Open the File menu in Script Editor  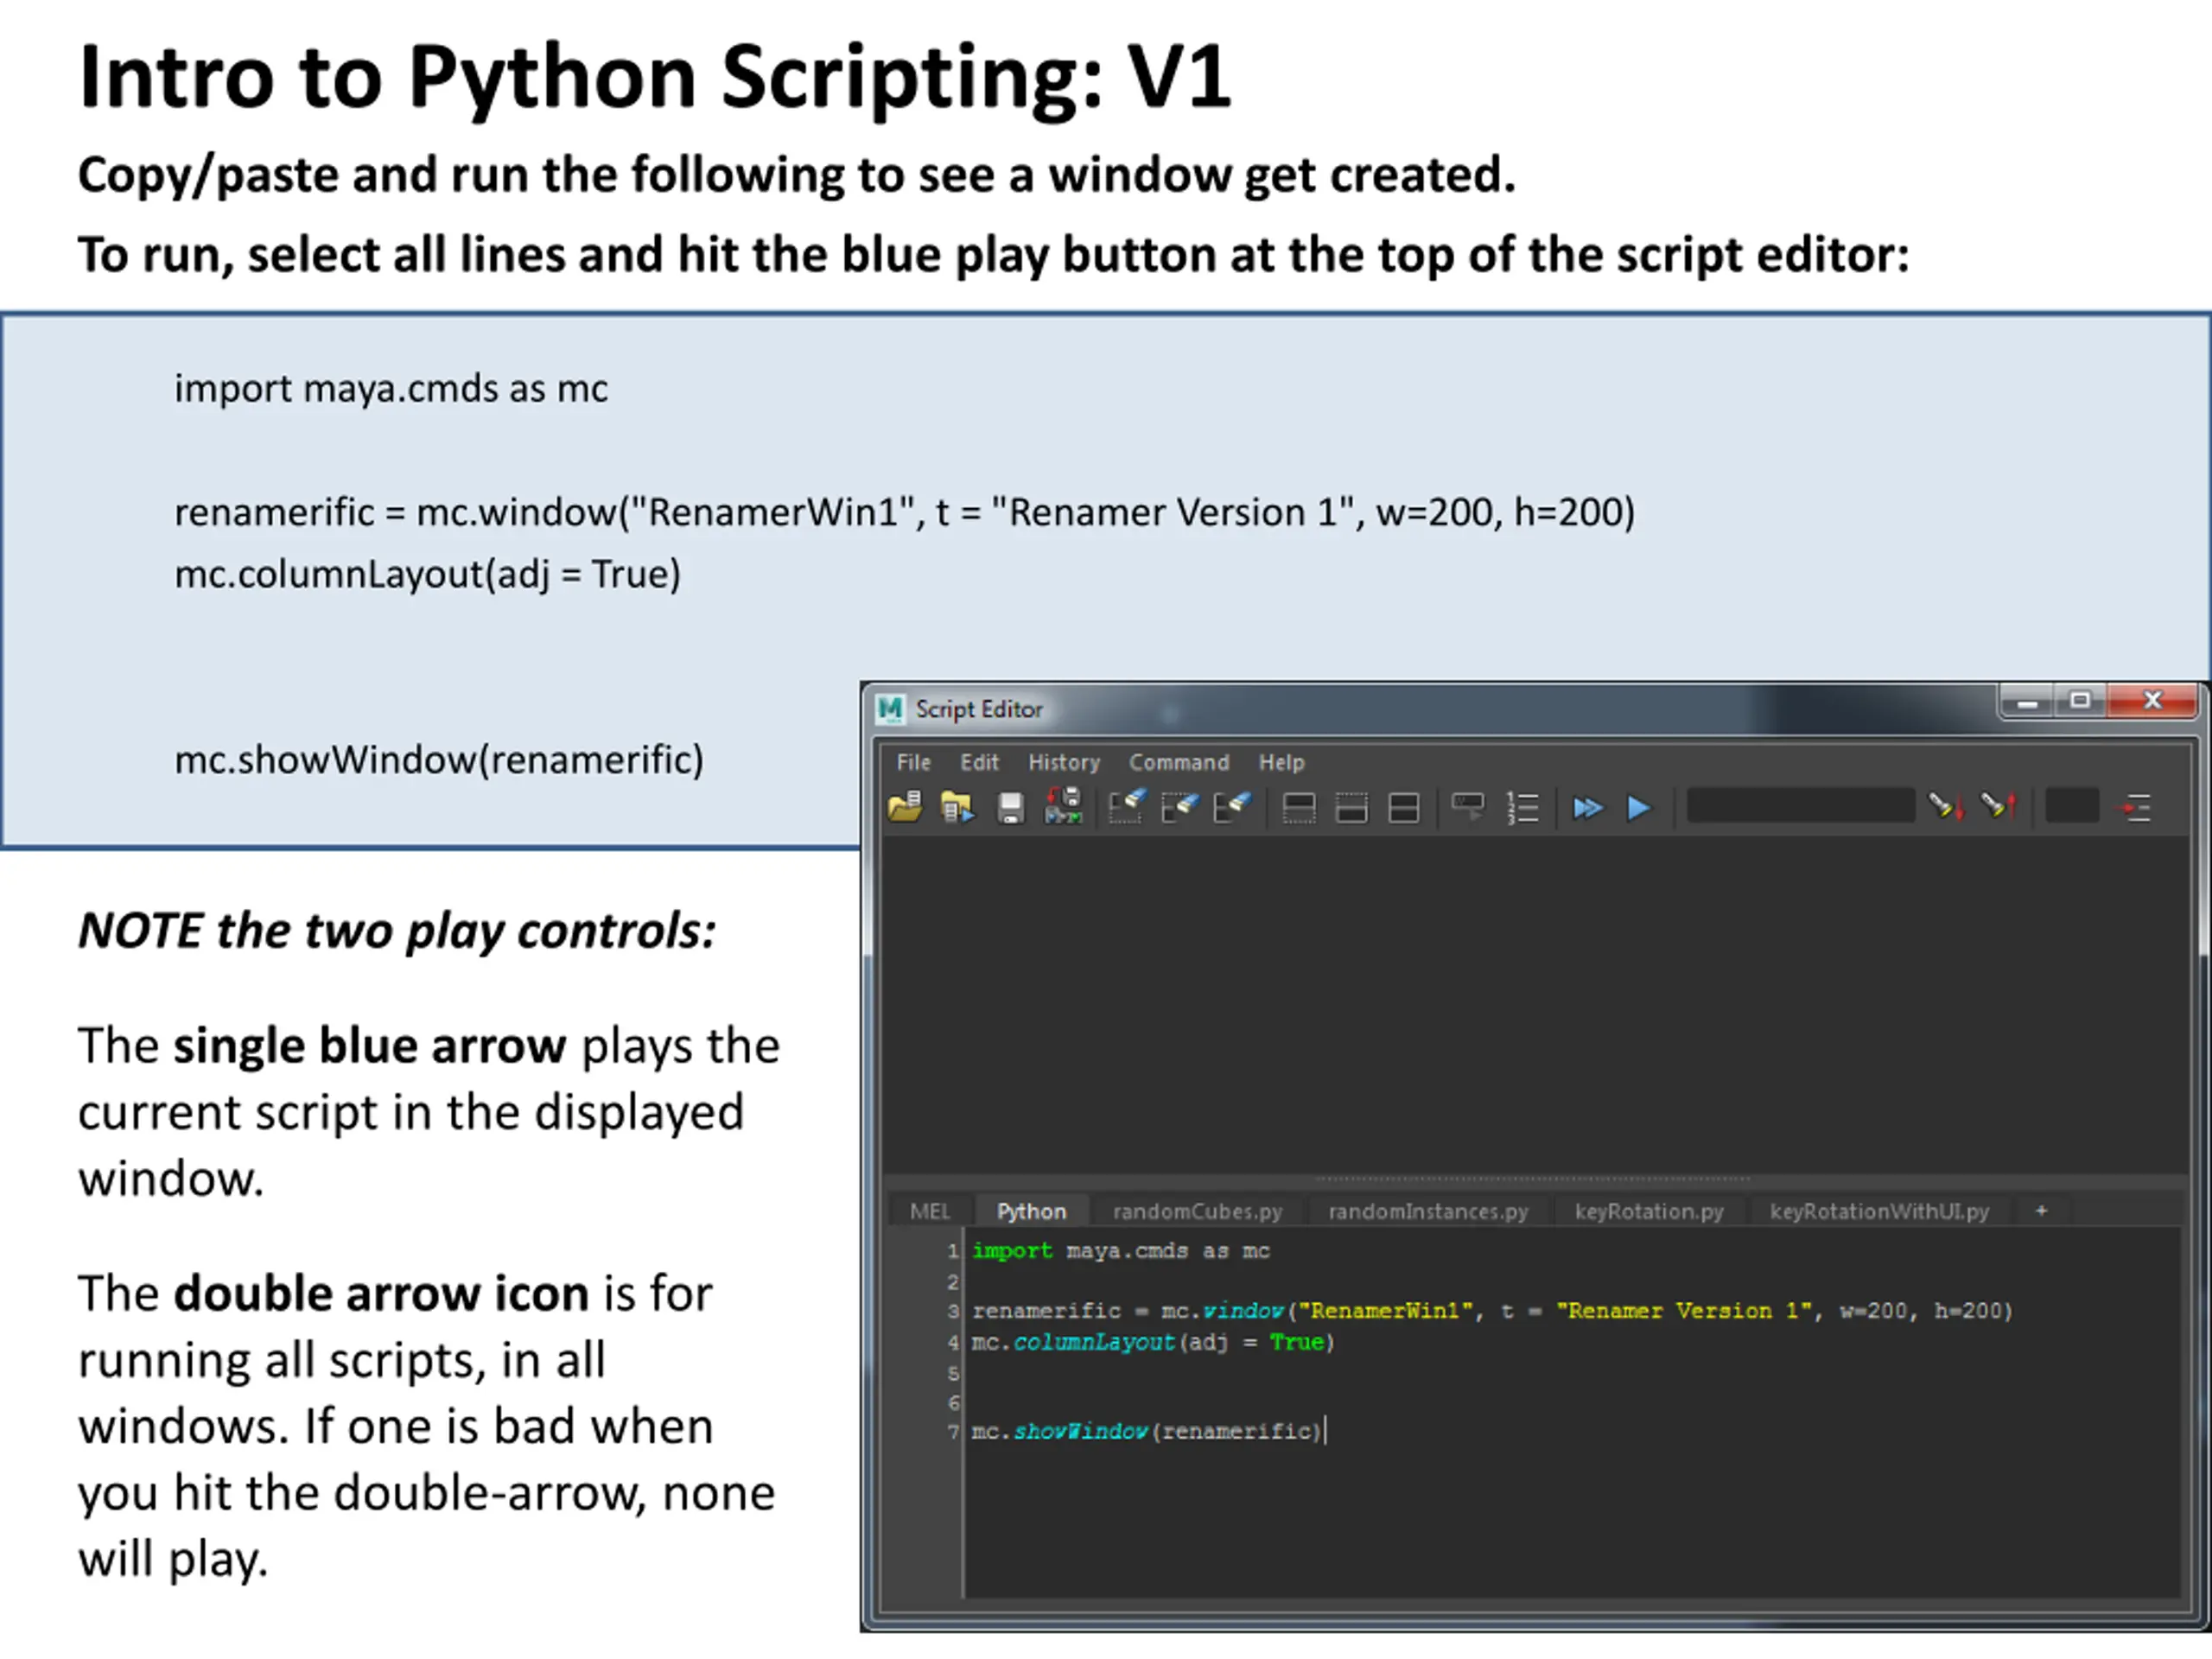click(913, 762)
